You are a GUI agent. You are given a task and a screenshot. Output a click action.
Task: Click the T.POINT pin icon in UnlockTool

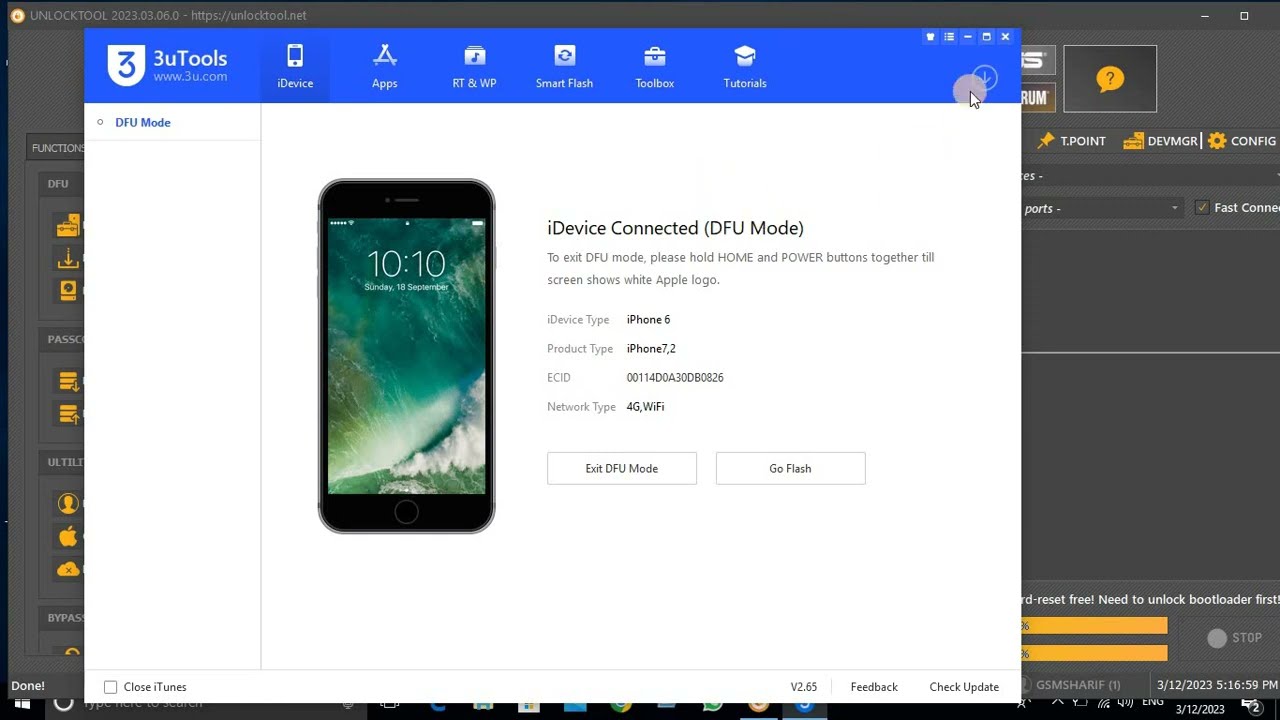(x=1046, y=141)
